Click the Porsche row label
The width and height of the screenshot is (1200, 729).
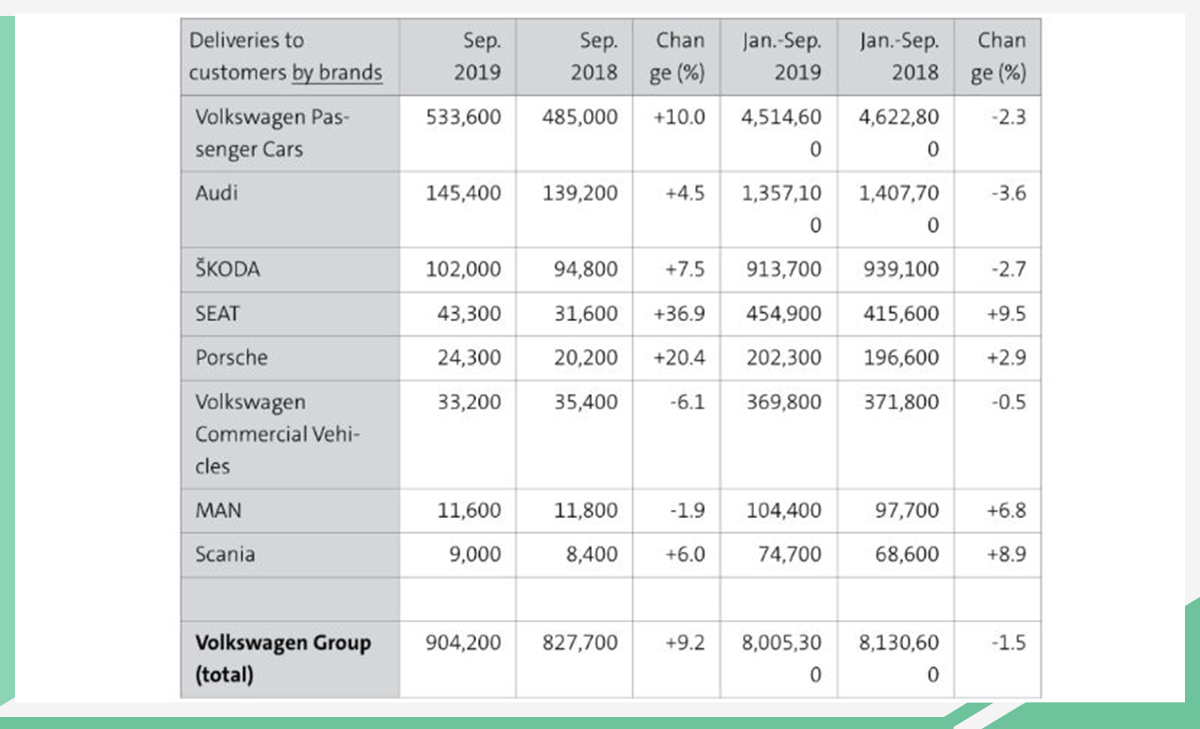[x=231, y=357]
